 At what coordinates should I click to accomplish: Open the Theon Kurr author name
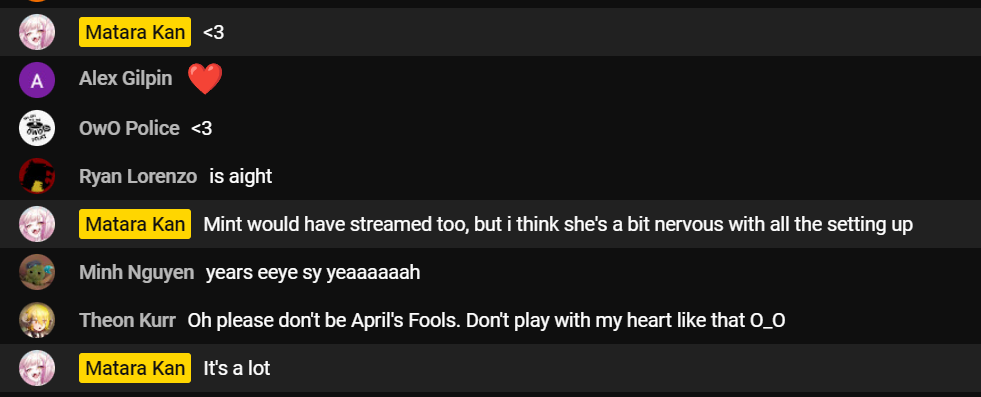[127, 320]
